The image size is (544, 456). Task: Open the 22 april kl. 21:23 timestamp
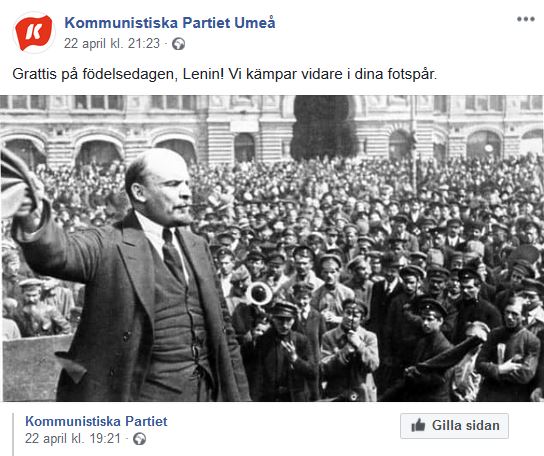[112, 44]
